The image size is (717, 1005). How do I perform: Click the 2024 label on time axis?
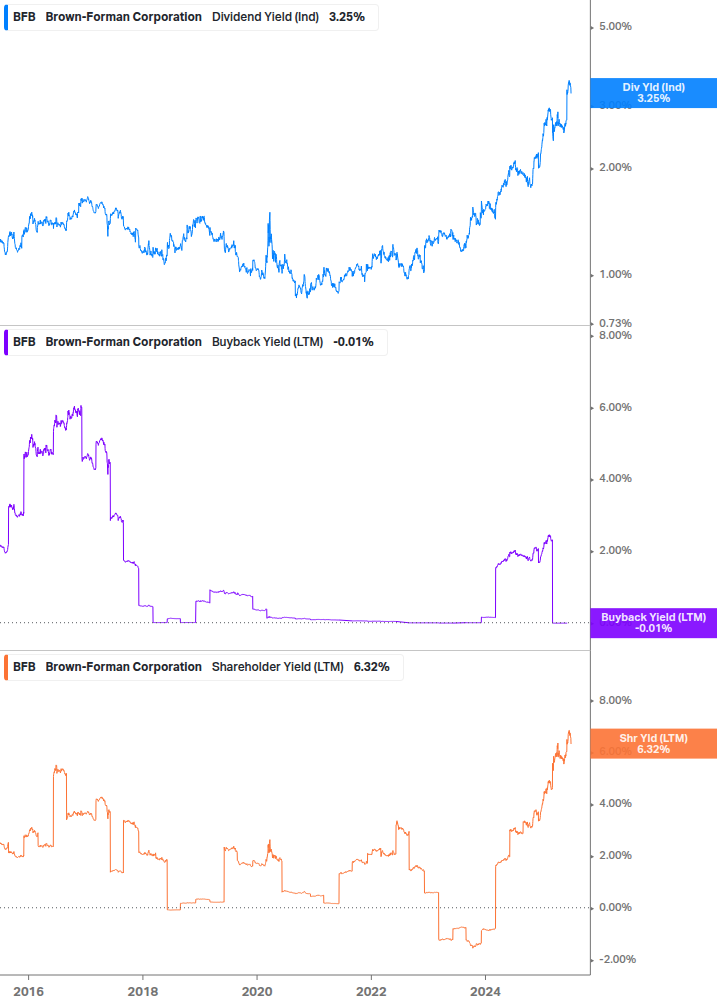pyautogui.click(x=485, y=992)
